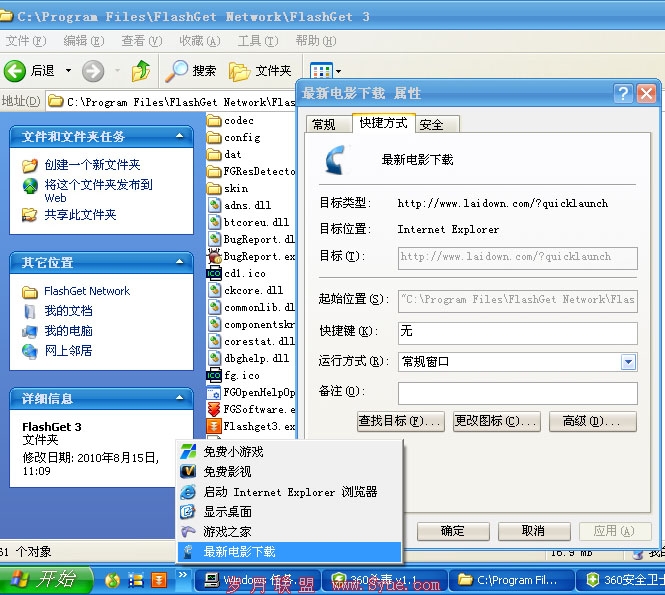
Task: Open the 帮助 menu
Action: tap(316, 41)
